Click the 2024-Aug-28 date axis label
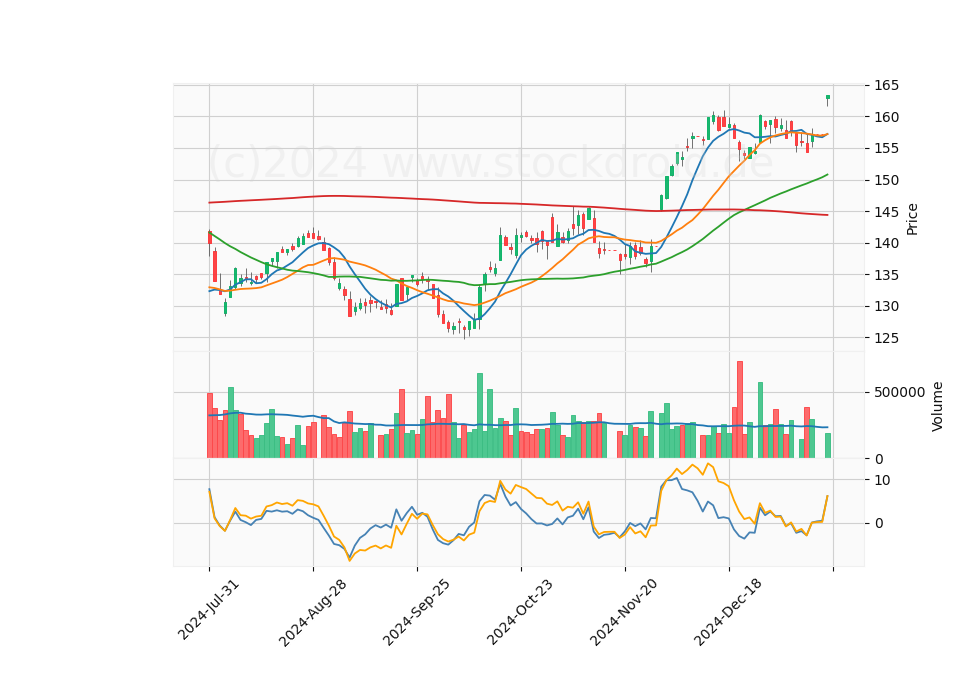960x690 pixels. tap(312, 613)
